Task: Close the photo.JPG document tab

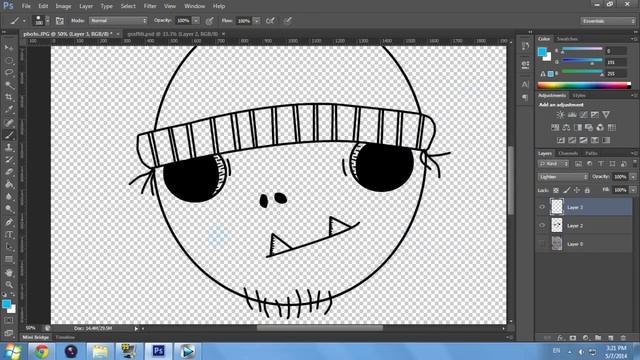Action: coord(118,34)
